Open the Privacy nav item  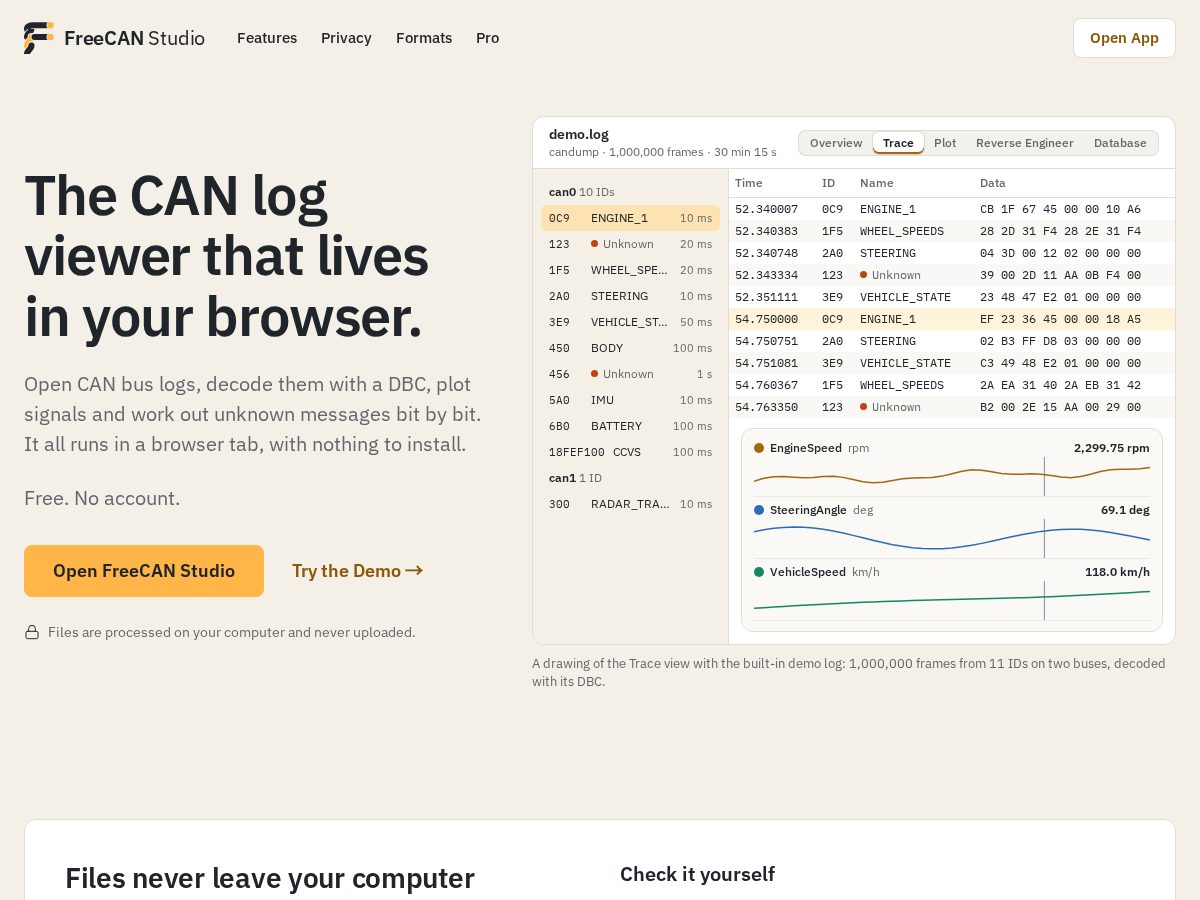pos(346,38)
